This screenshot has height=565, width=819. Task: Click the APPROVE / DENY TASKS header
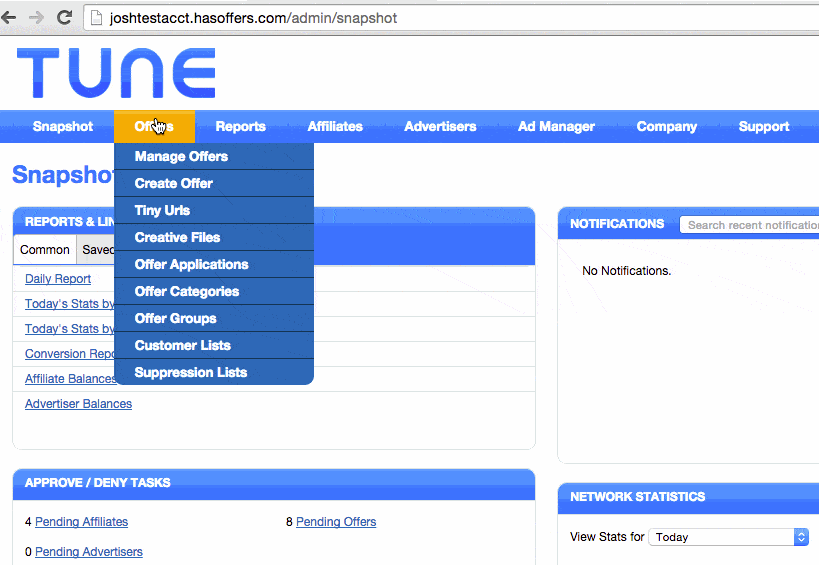point(98,482)
